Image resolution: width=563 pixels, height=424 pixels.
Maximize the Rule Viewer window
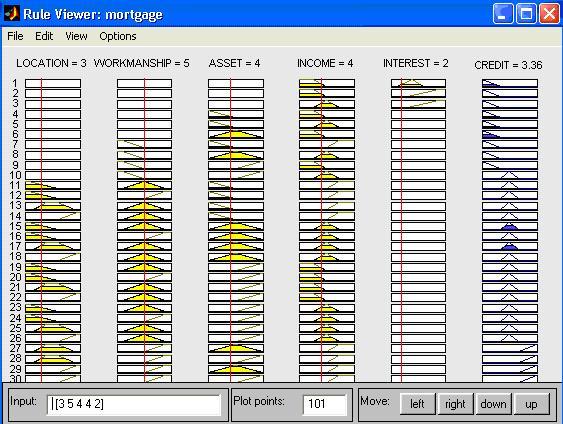(526, 14)
